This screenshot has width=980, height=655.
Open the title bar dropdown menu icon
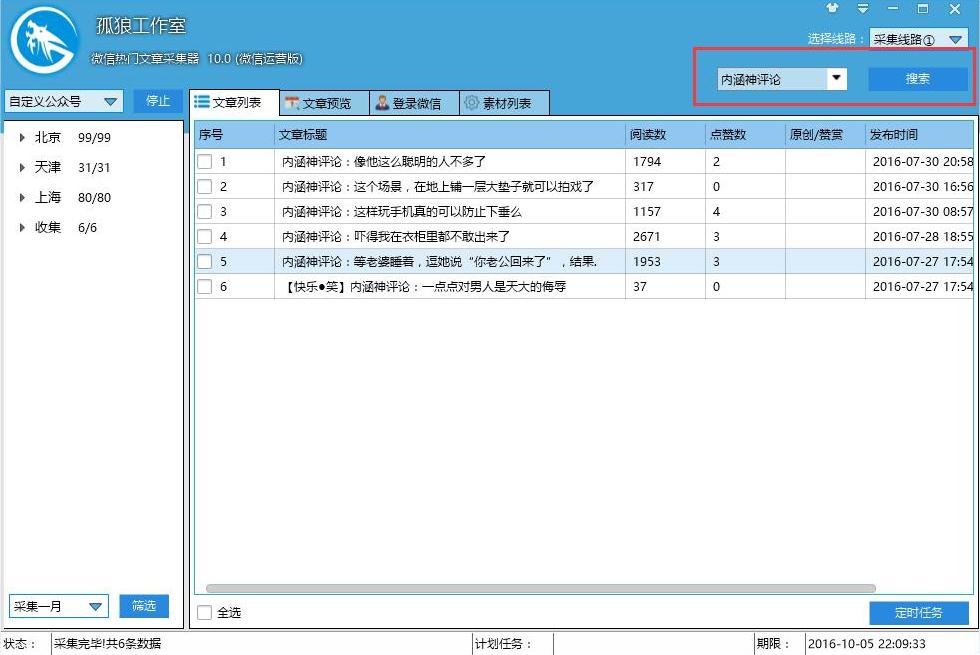click(862, 8)
